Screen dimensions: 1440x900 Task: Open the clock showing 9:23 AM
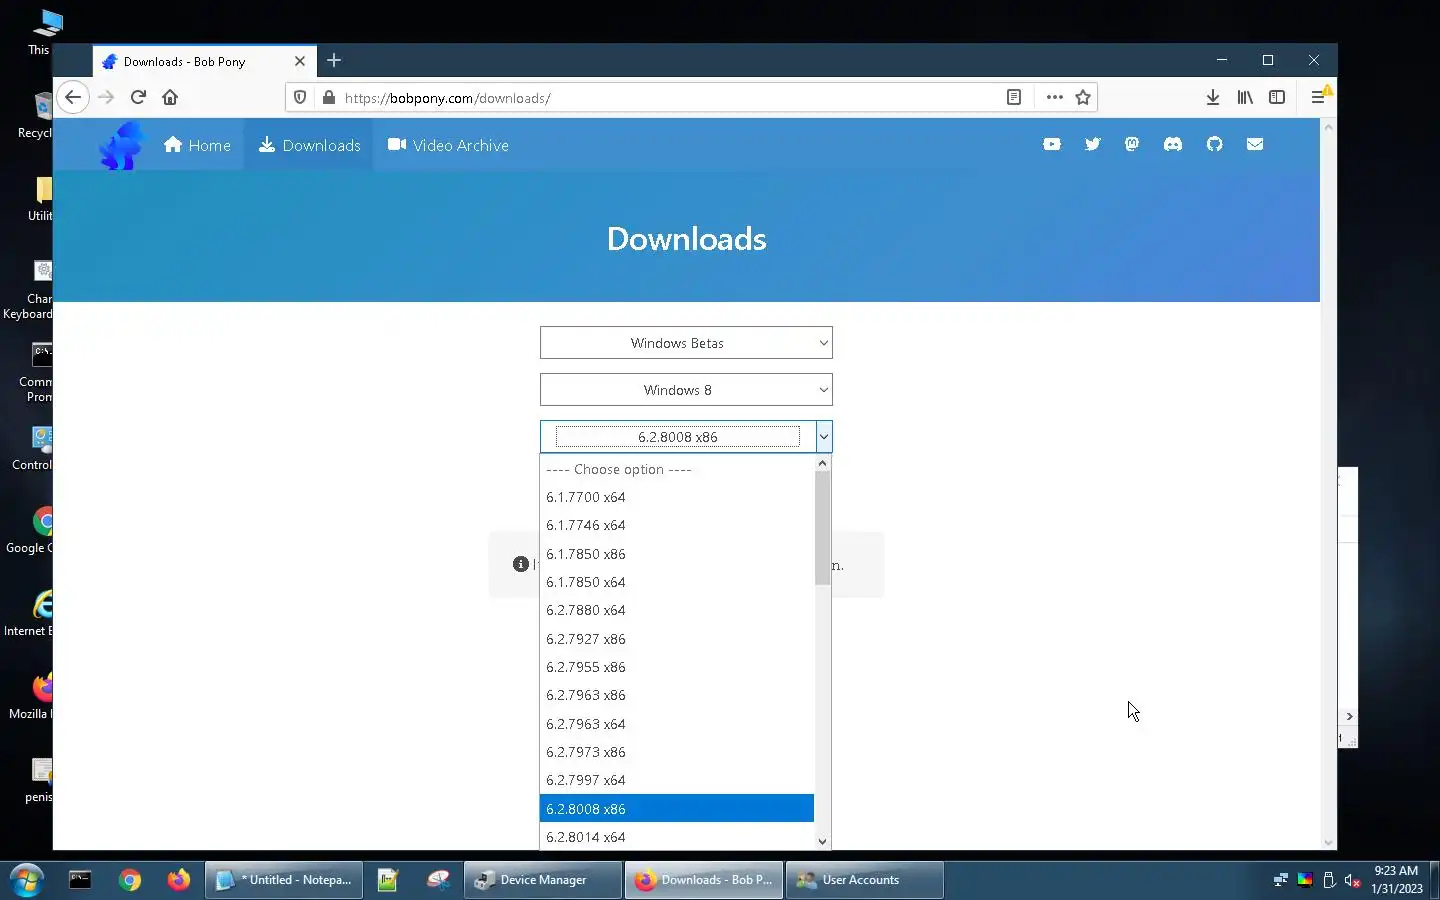(1396, 880)
